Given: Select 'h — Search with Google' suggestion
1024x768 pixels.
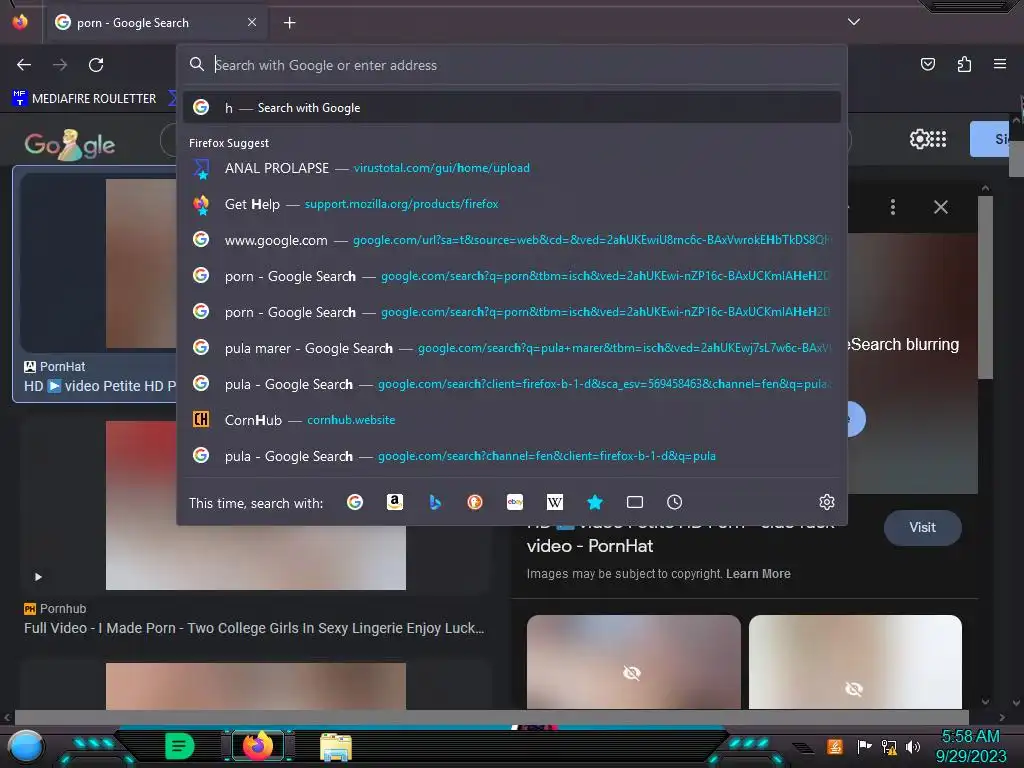Looking at the screenshot, I should click(x=512, y=108).
